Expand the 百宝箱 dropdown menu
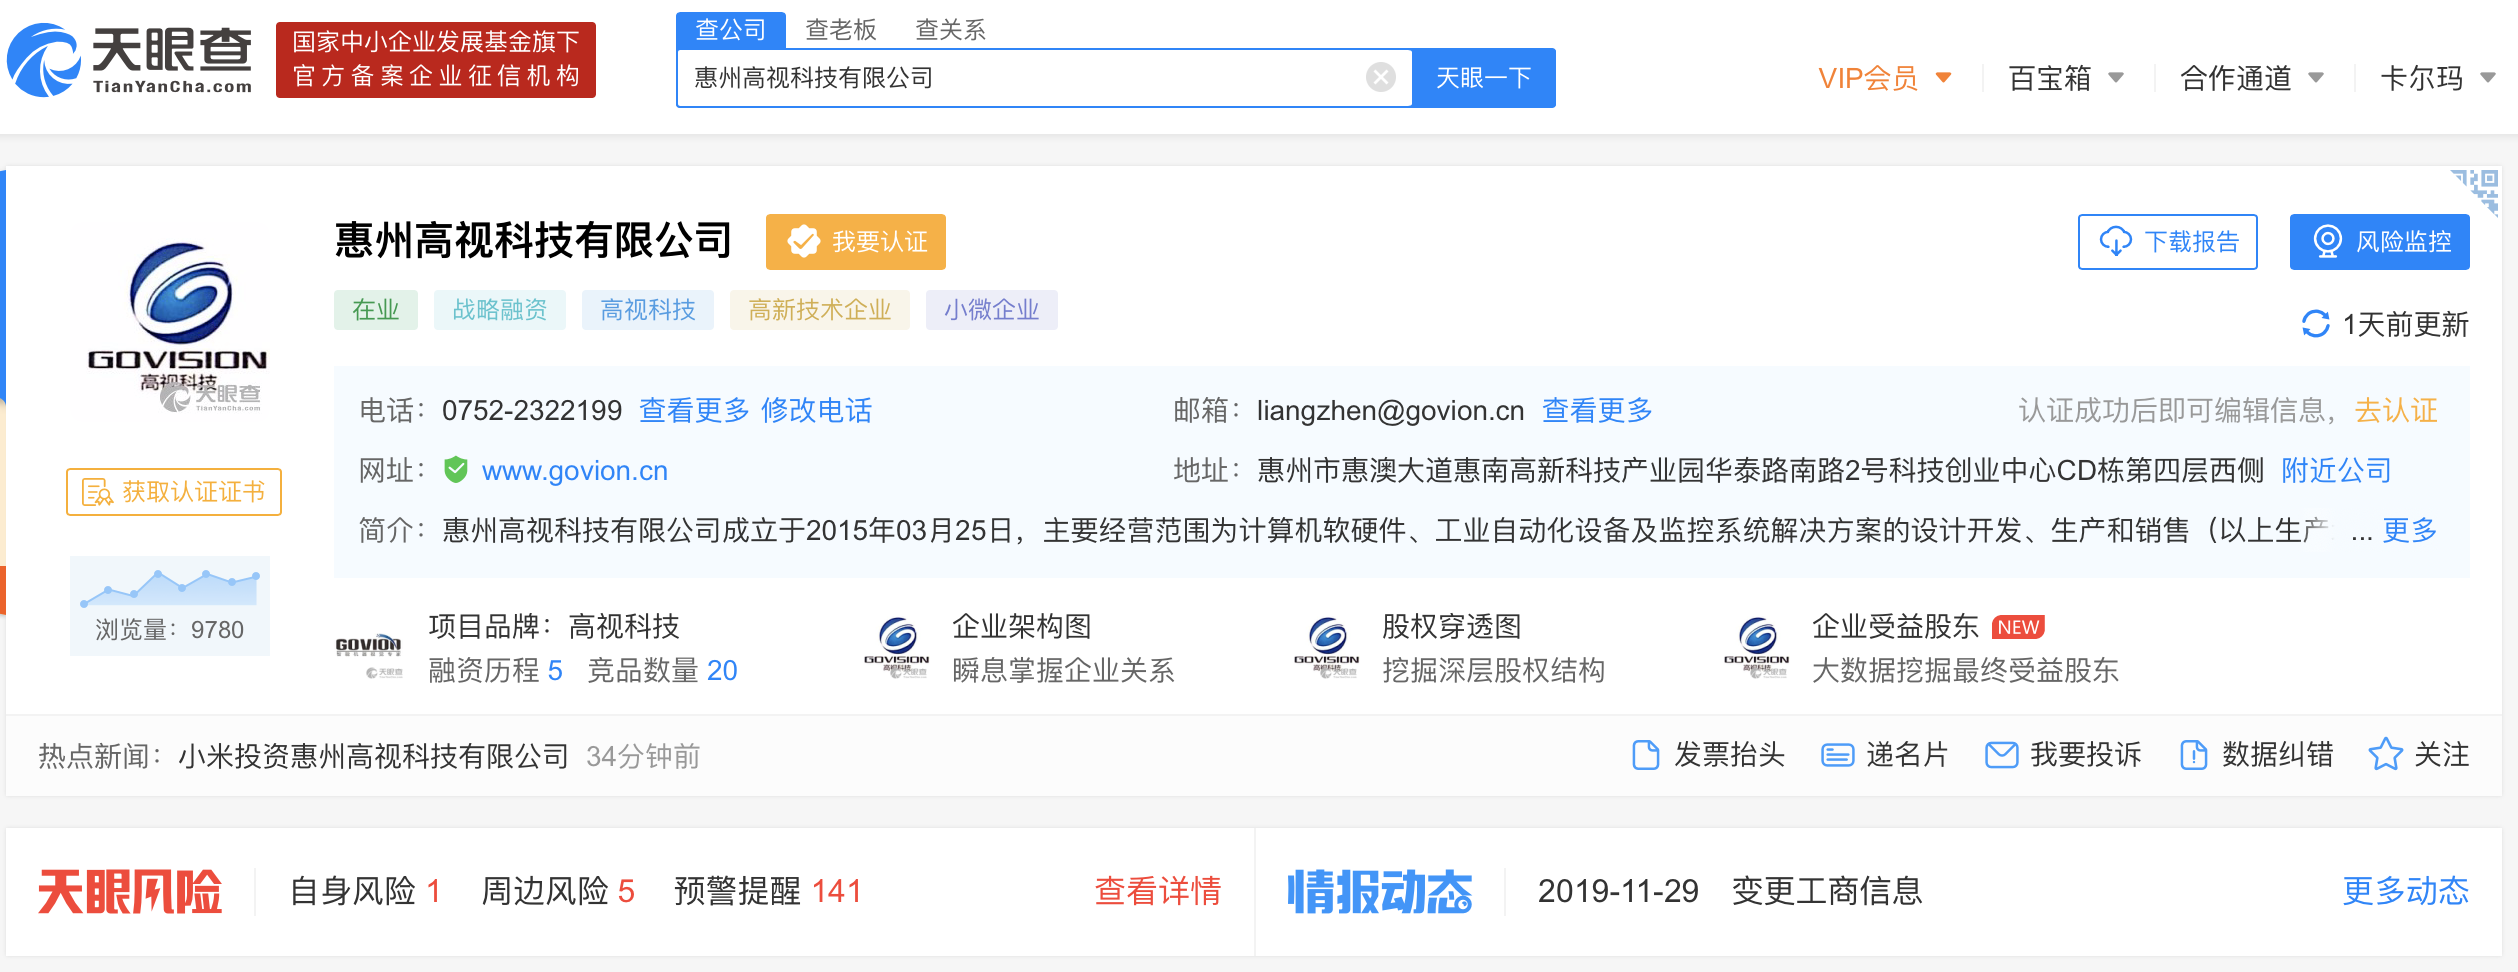2518x972 pixels. (2066, 78)
